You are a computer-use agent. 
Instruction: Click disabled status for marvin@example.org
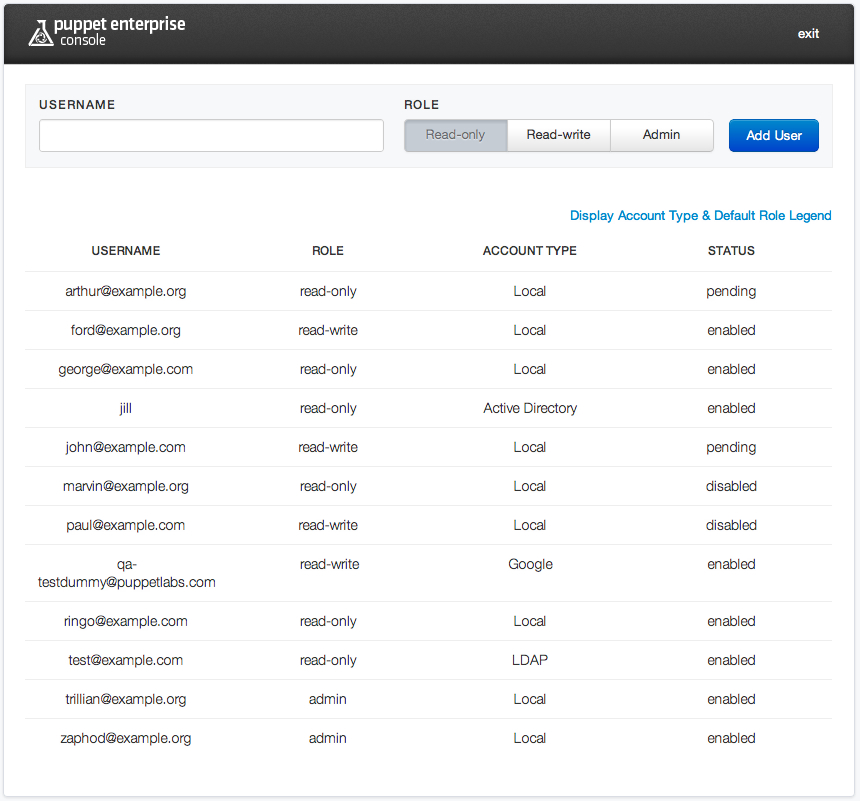[731, 487]
